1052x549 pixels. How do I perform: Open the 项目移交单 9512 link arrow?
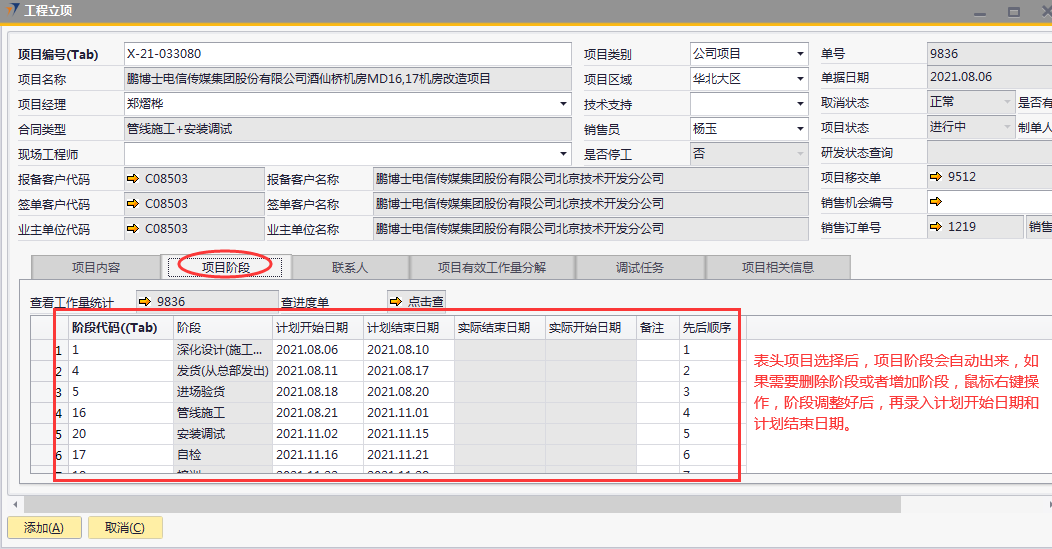(x=935, y=178)
